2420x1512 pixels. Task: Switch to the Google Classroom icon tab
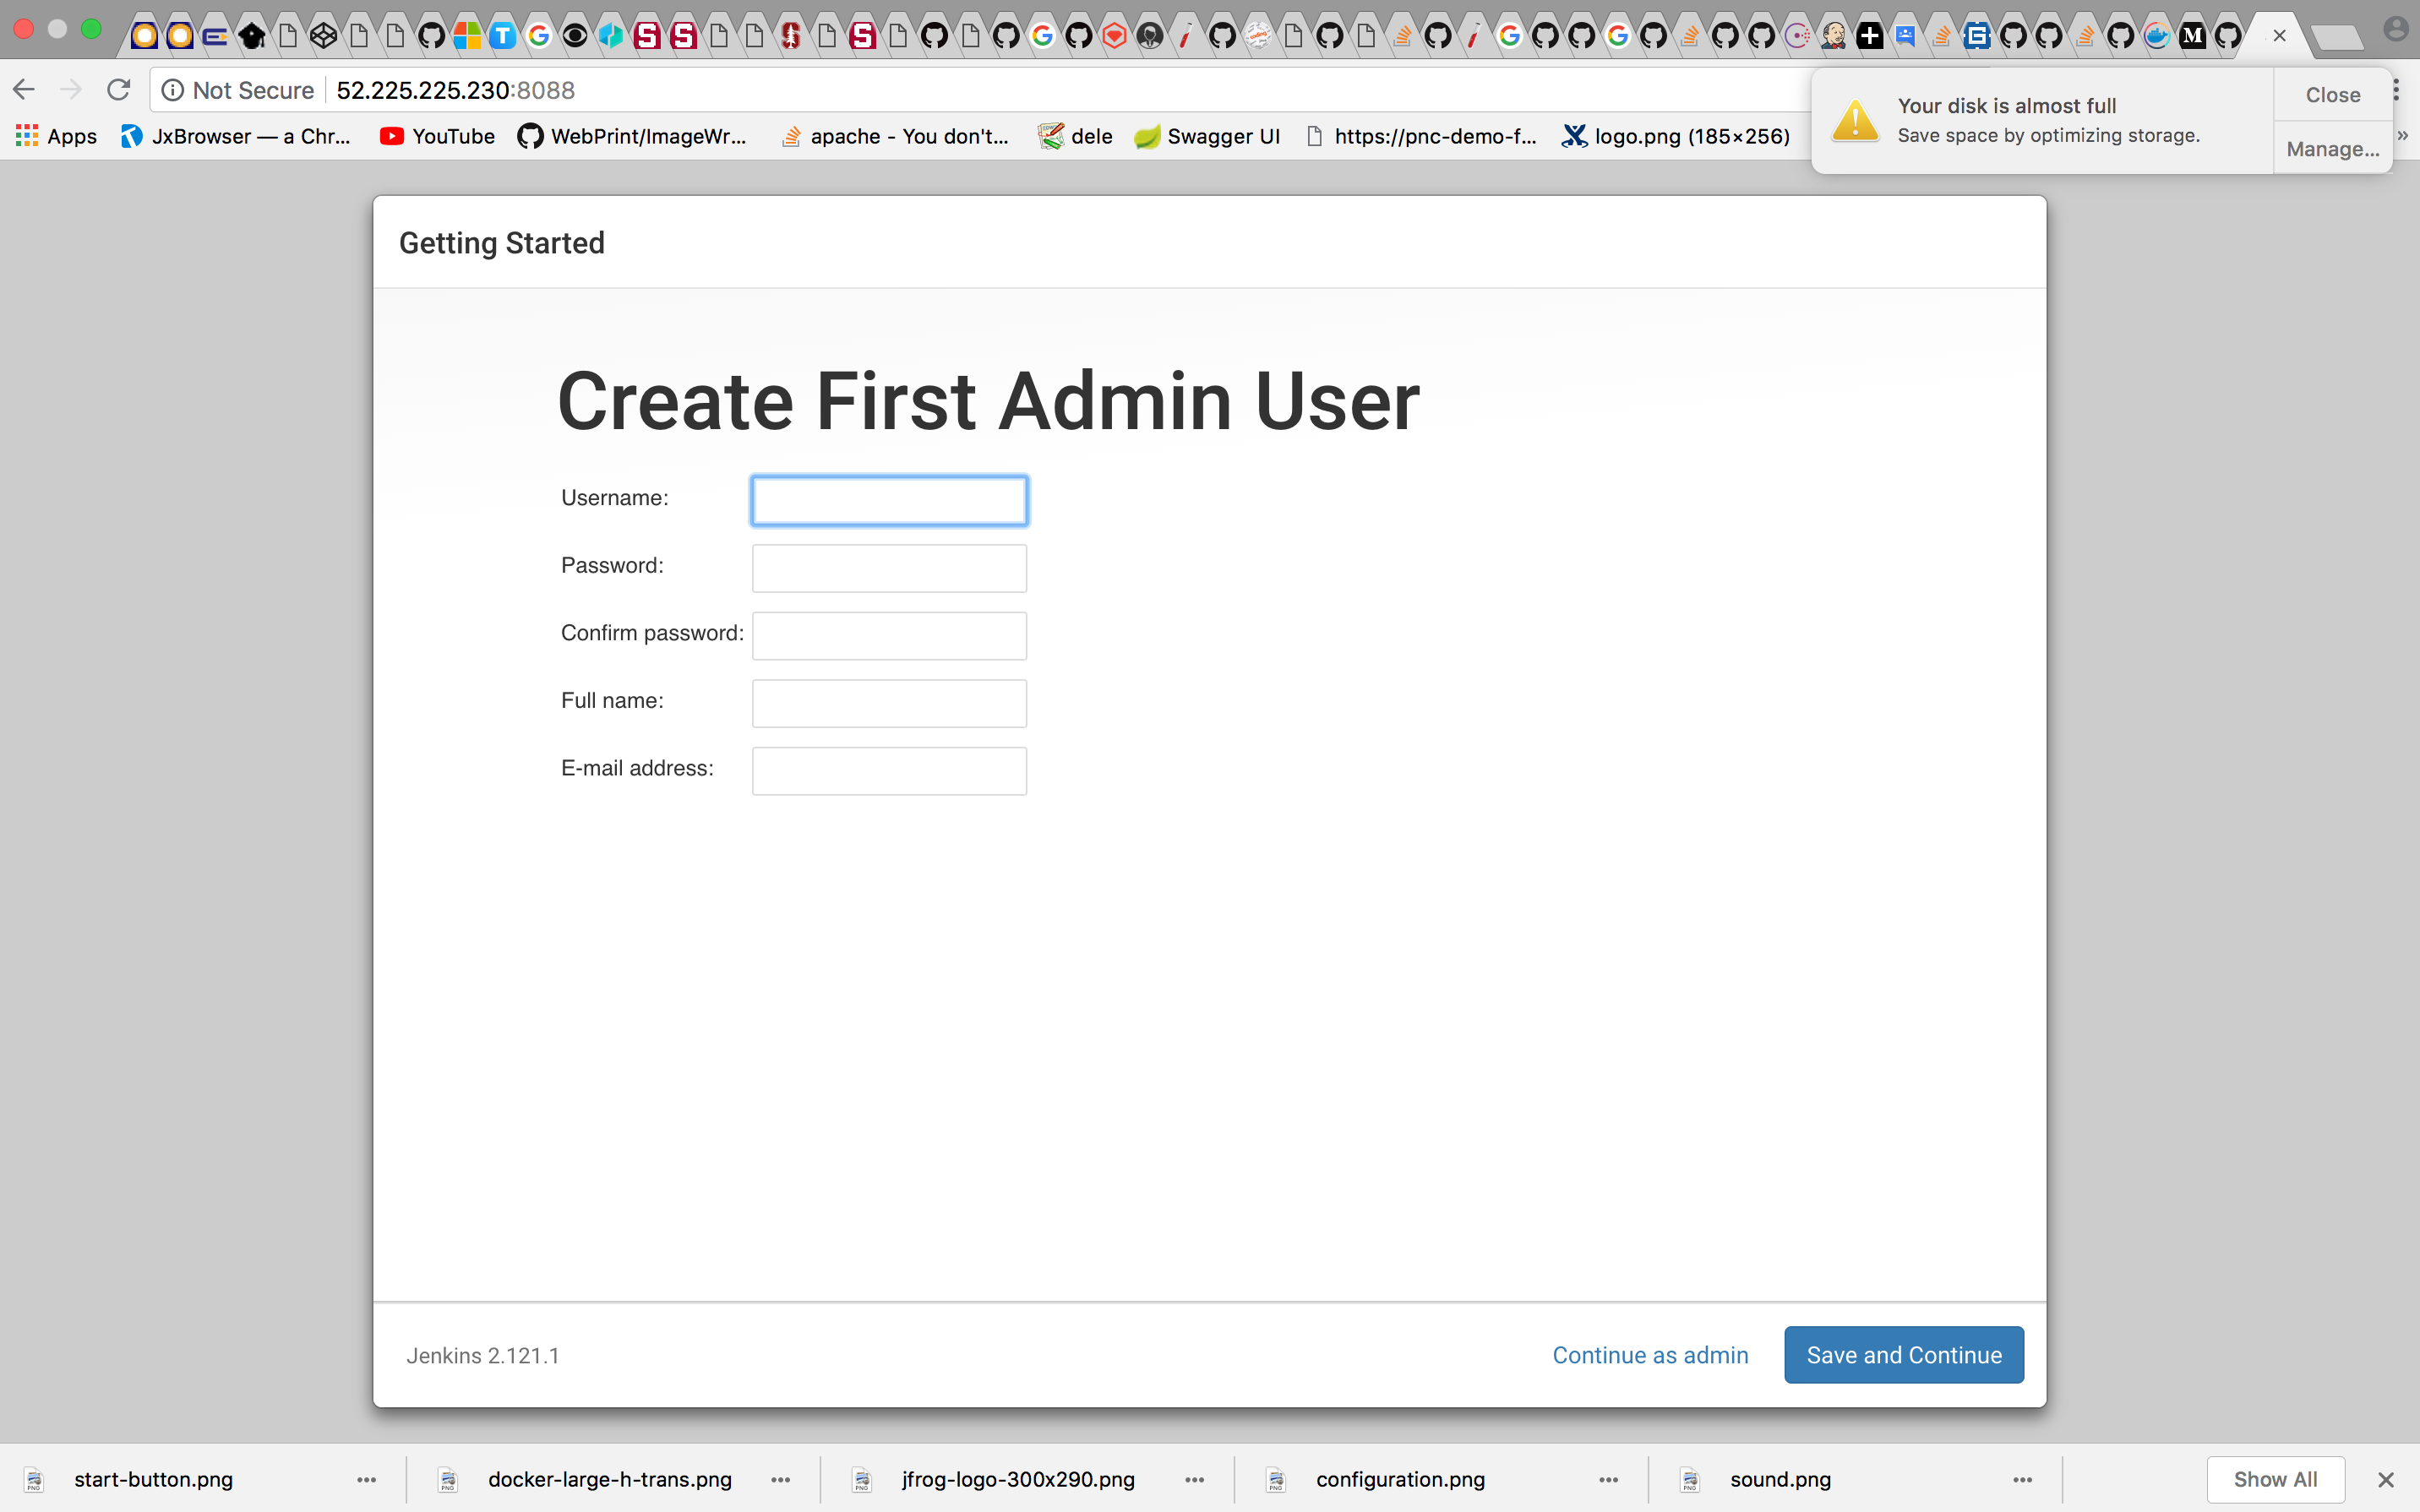[1906, 36]
